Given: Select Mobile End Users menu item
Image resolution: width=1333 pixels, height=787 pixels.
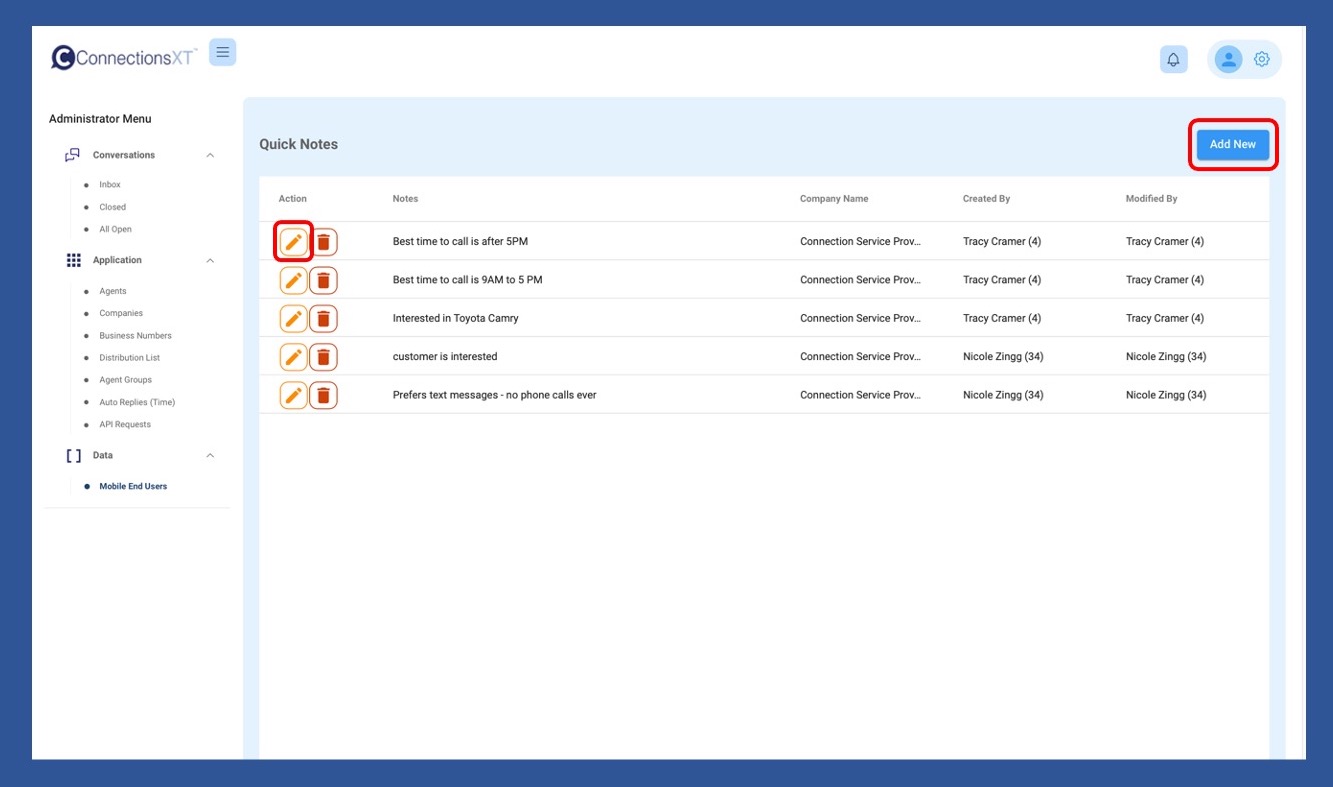Looking at the screenshot, I should click(x=133, y=487).
